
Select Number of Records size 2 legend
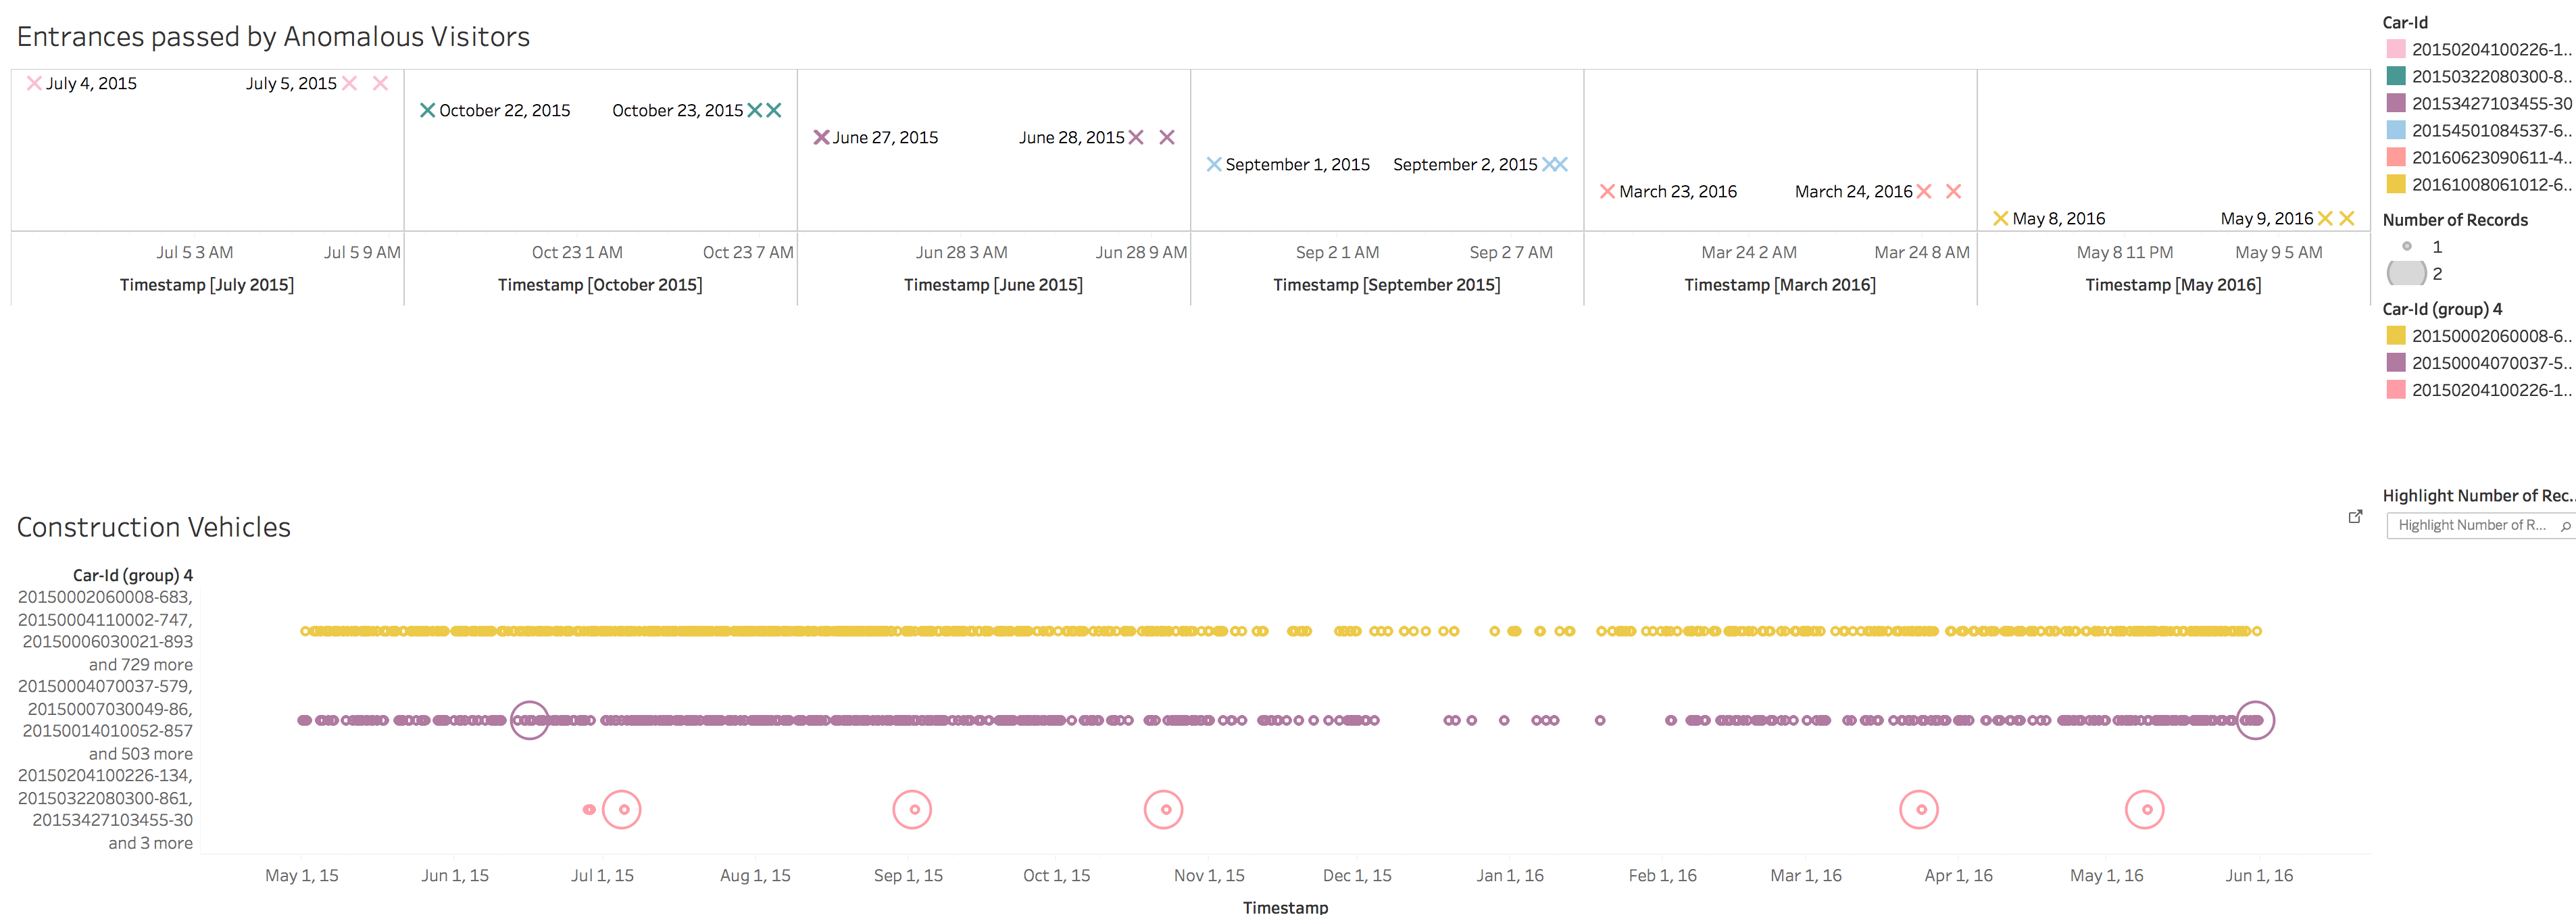pyautogui.click(x=2406, y=273)
